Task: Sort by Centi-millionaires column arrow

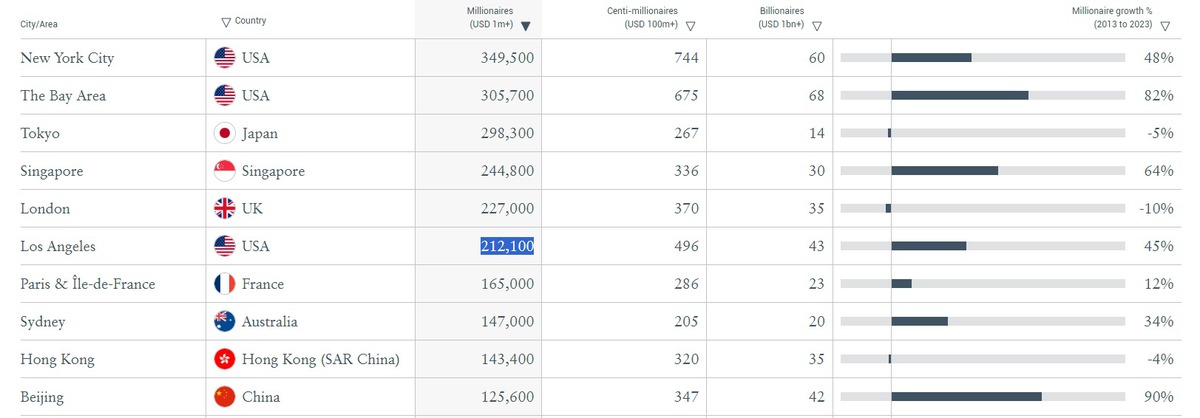Action: (691, 27)
